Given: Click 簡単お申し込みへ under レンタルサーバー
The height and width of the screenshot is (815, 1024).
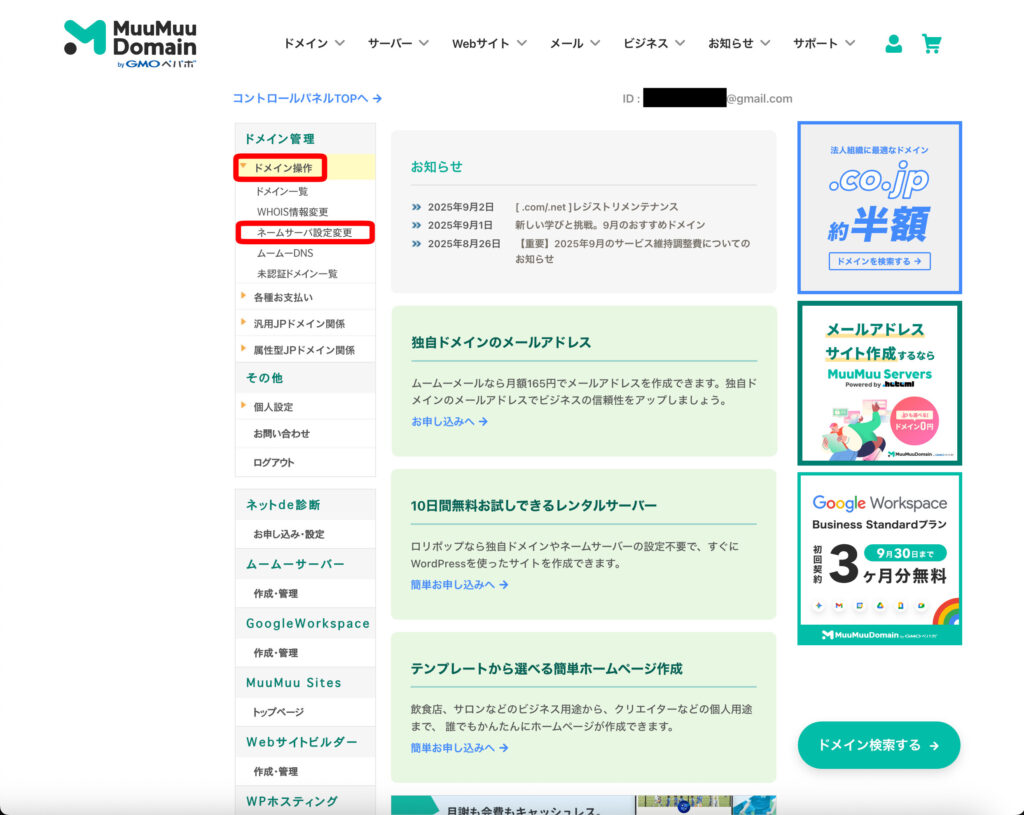Looking at the screenshot, I should point(459,584).
